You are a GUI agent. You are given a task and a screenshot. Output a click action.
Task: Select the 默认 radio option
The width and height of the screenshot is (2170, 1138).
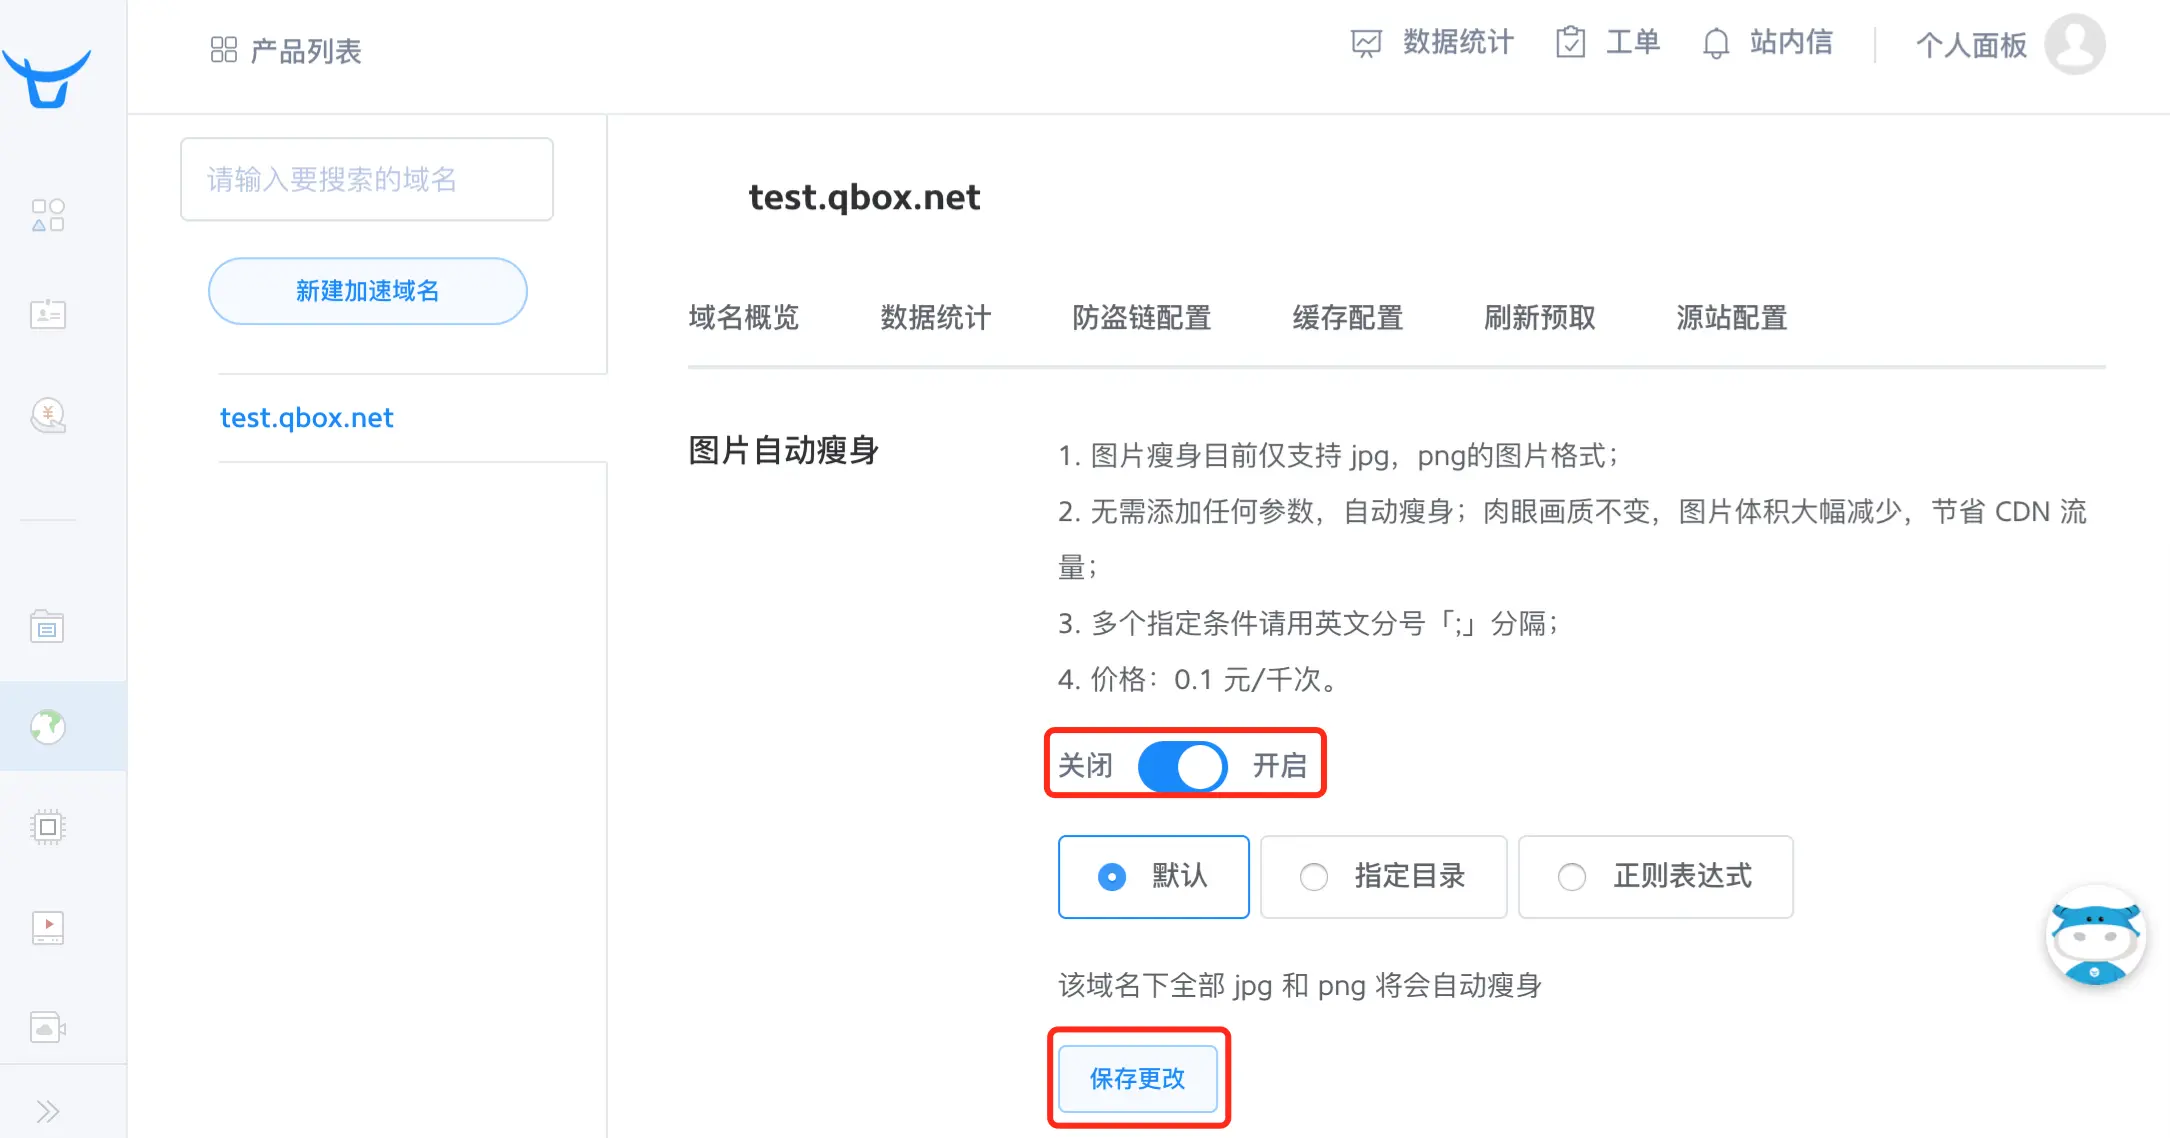coord(1154,877)
